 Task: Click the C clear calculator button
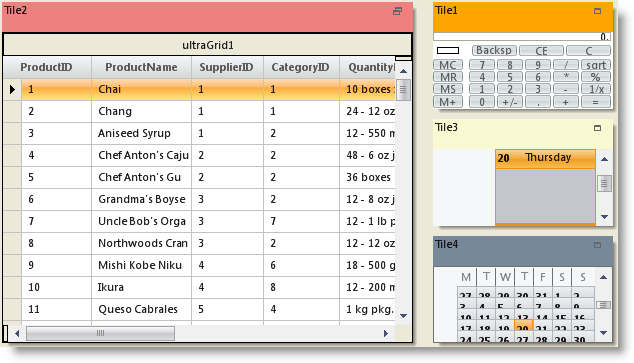[x=588, y=51]
